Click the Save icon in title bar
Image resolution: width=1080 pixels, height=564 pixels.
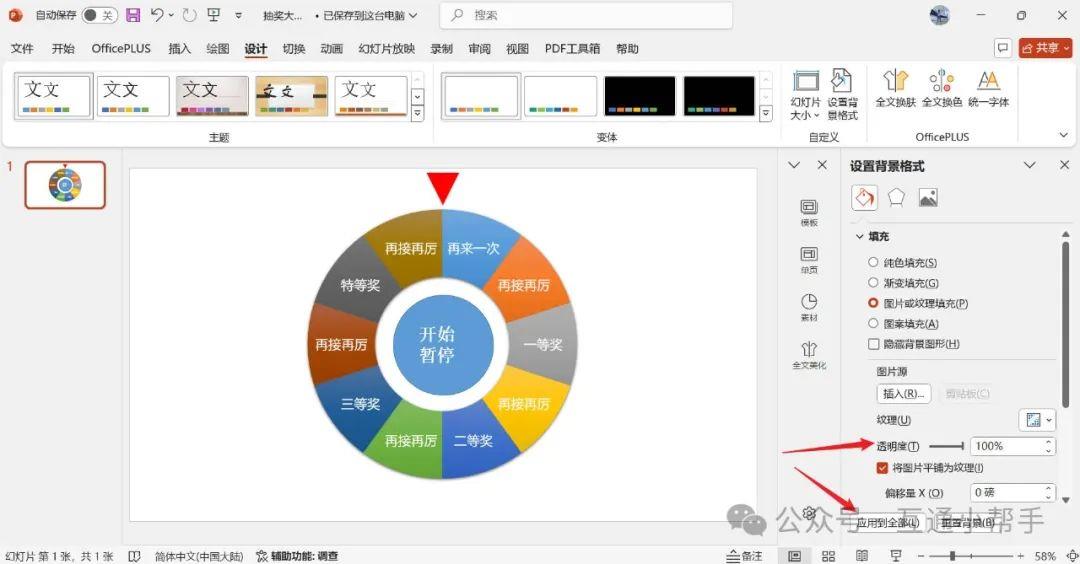coord(134,14)
